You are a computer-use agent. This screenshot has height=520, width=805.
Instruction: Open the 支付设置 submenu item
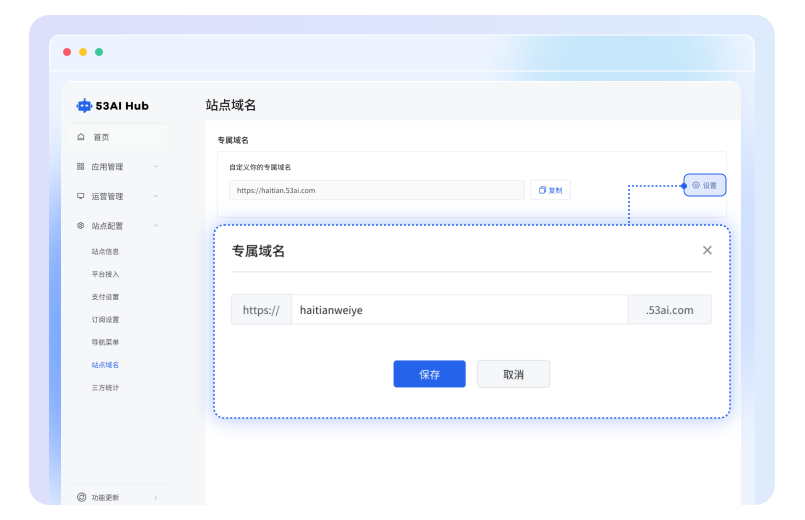(105, 297)
